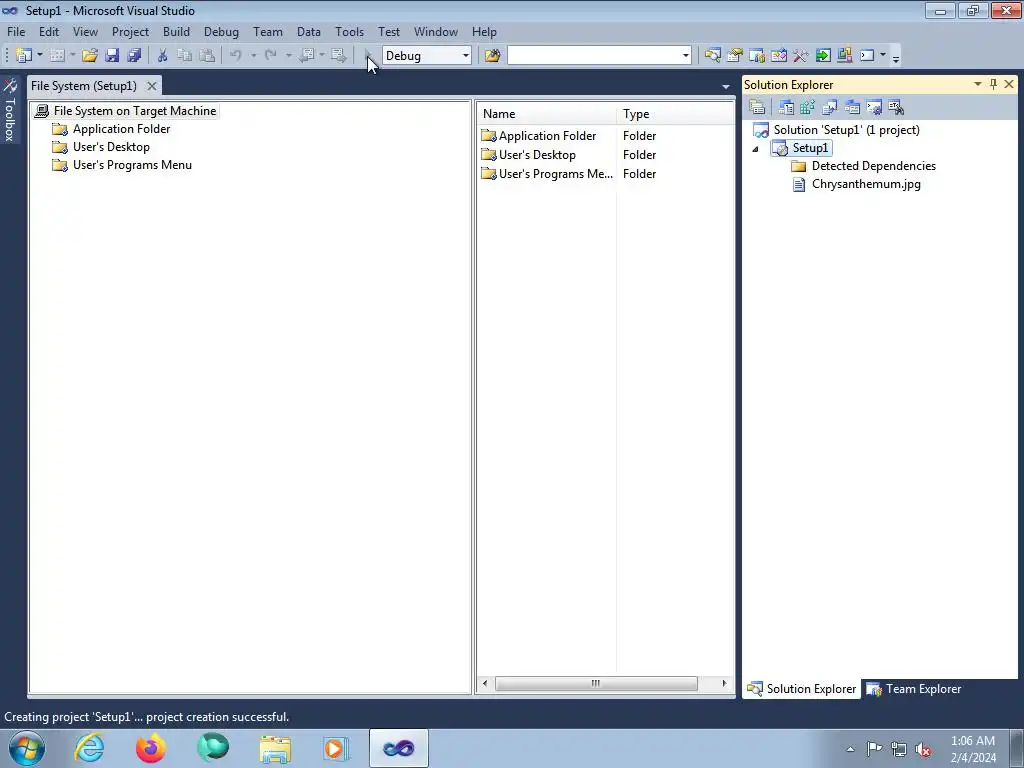Screen dimensions: 1024x768
Task: Open the User Interface Editor icon
Action: (x=852, y=107)
